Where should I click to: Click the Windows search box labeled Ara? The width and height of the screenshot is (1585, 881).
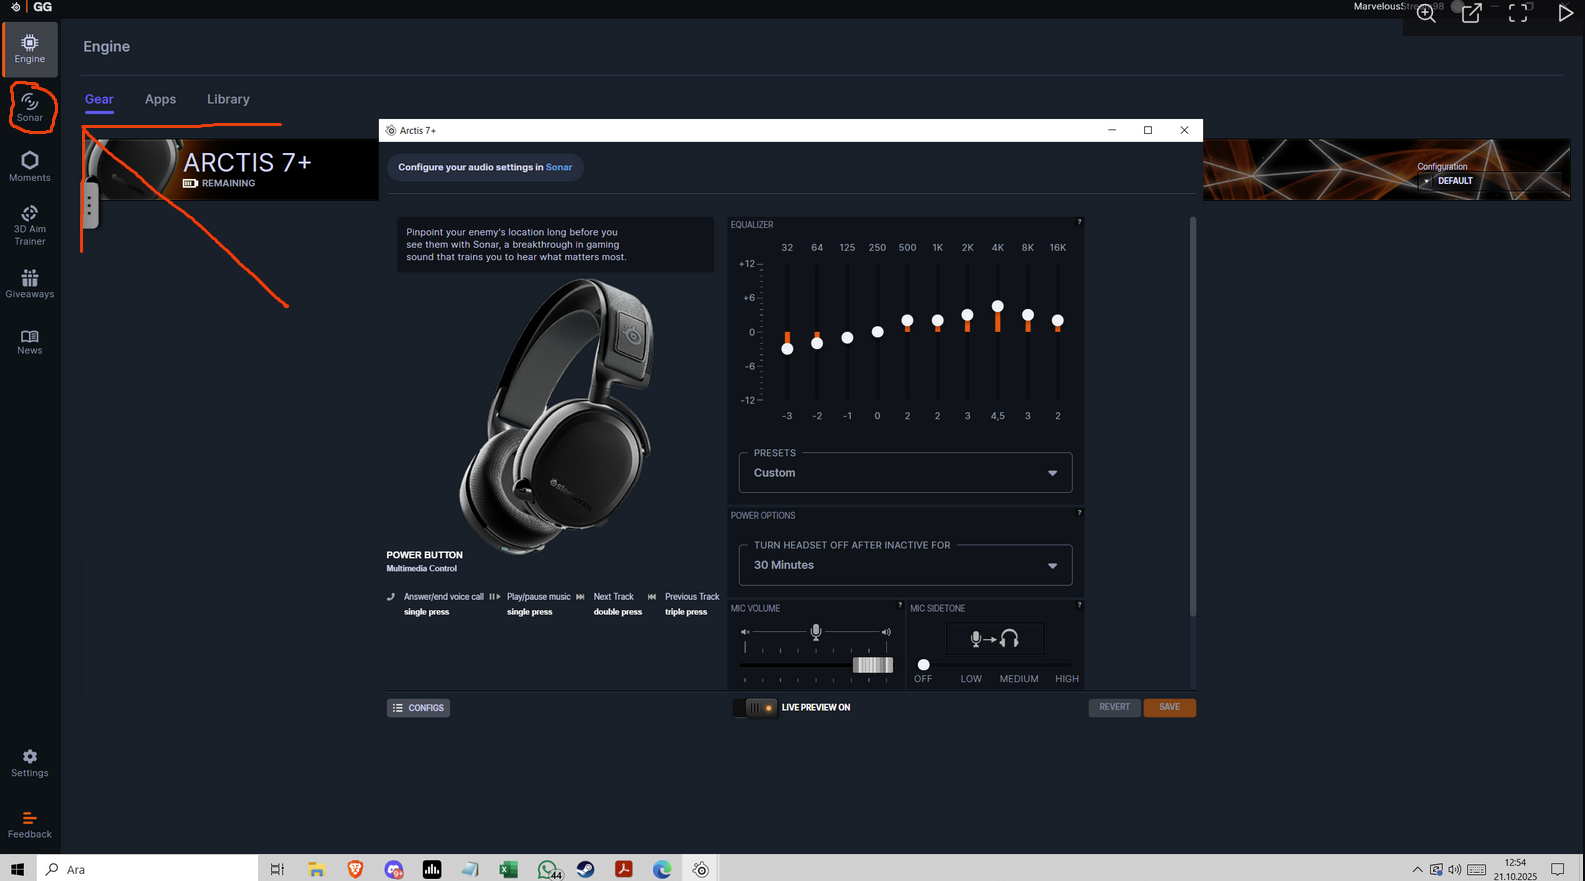148,869
